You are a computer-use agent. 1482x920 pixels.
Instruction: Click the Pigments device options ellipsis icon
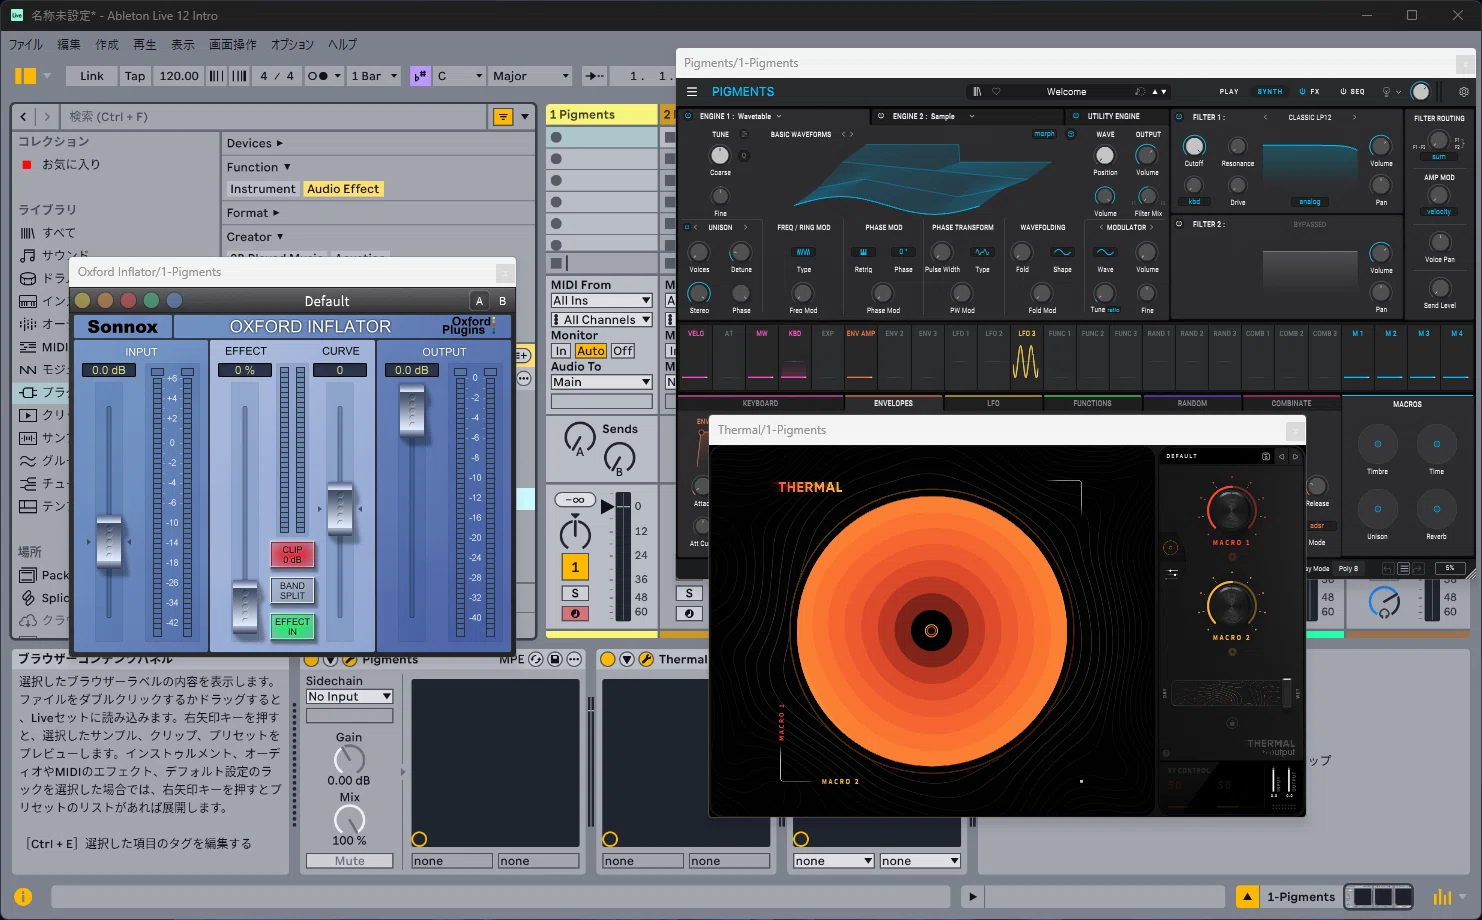574,659
